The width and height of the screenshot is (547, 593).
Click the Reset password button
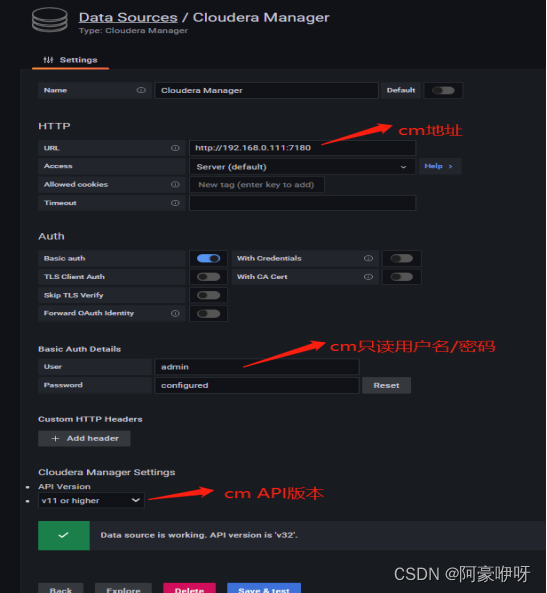[386, 385]
